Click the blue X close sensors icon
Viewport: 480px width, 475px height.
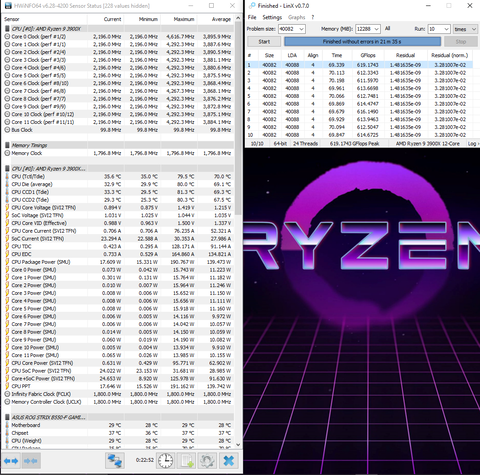click(229, 461)
